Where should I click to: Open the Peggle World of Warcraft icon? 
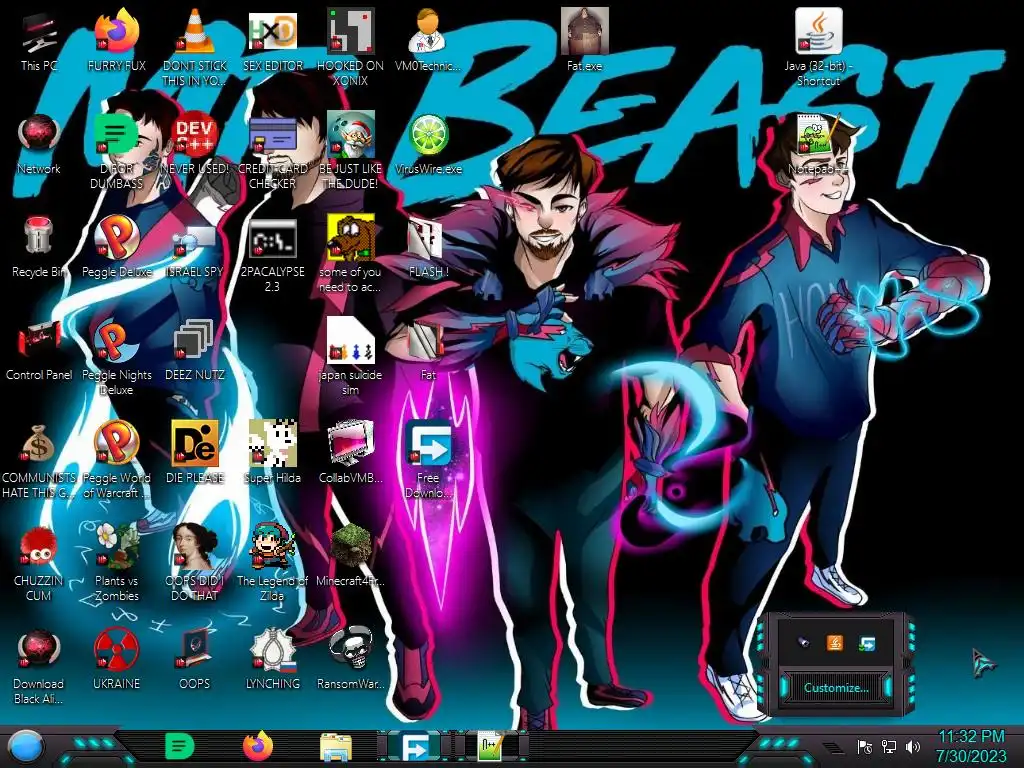pyautogui.click(x=116, y=460)
